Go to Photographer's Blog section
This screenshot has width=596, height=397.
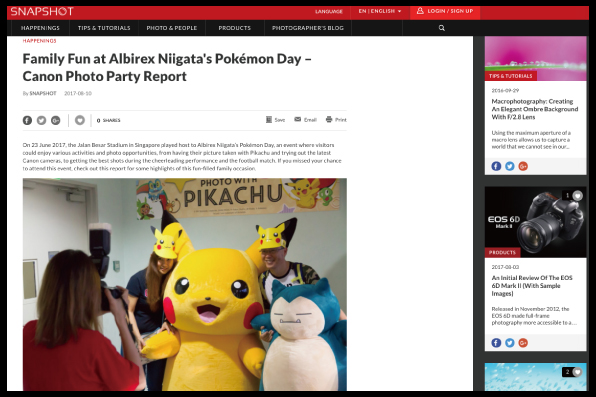(x=308, y=28)
